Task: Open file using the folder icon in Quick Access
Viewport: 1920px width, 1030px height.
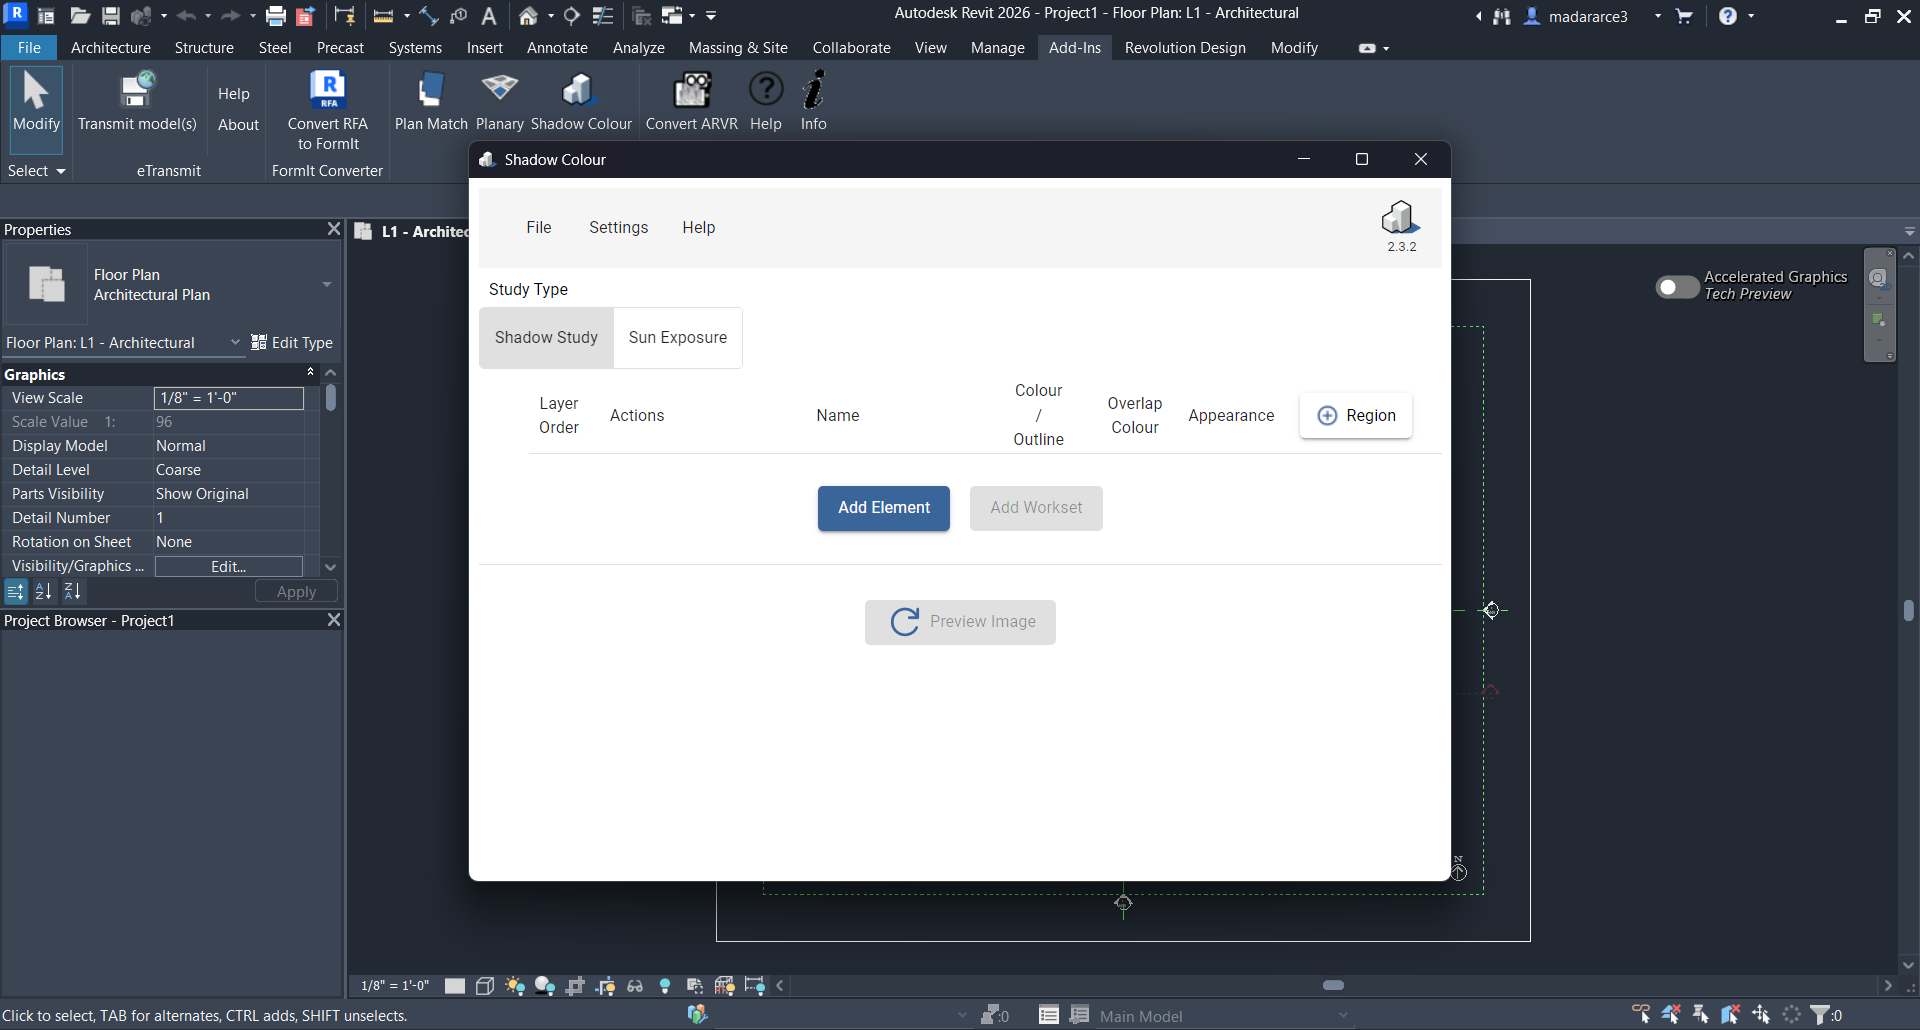Action: point(80,16)
